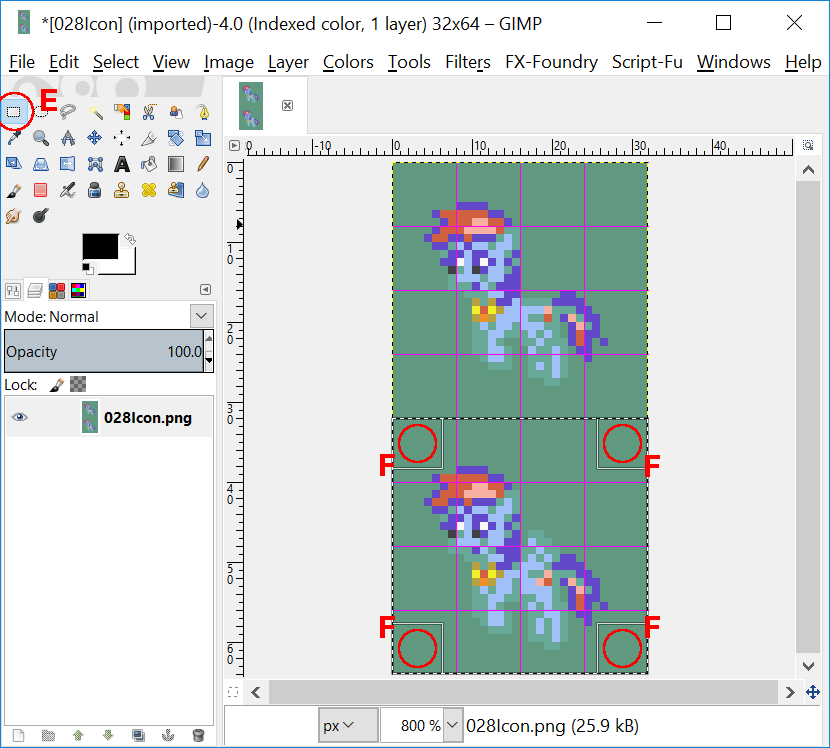Select the Clone stamp tool
The image size is (830, 748).
tap(122, 190)
